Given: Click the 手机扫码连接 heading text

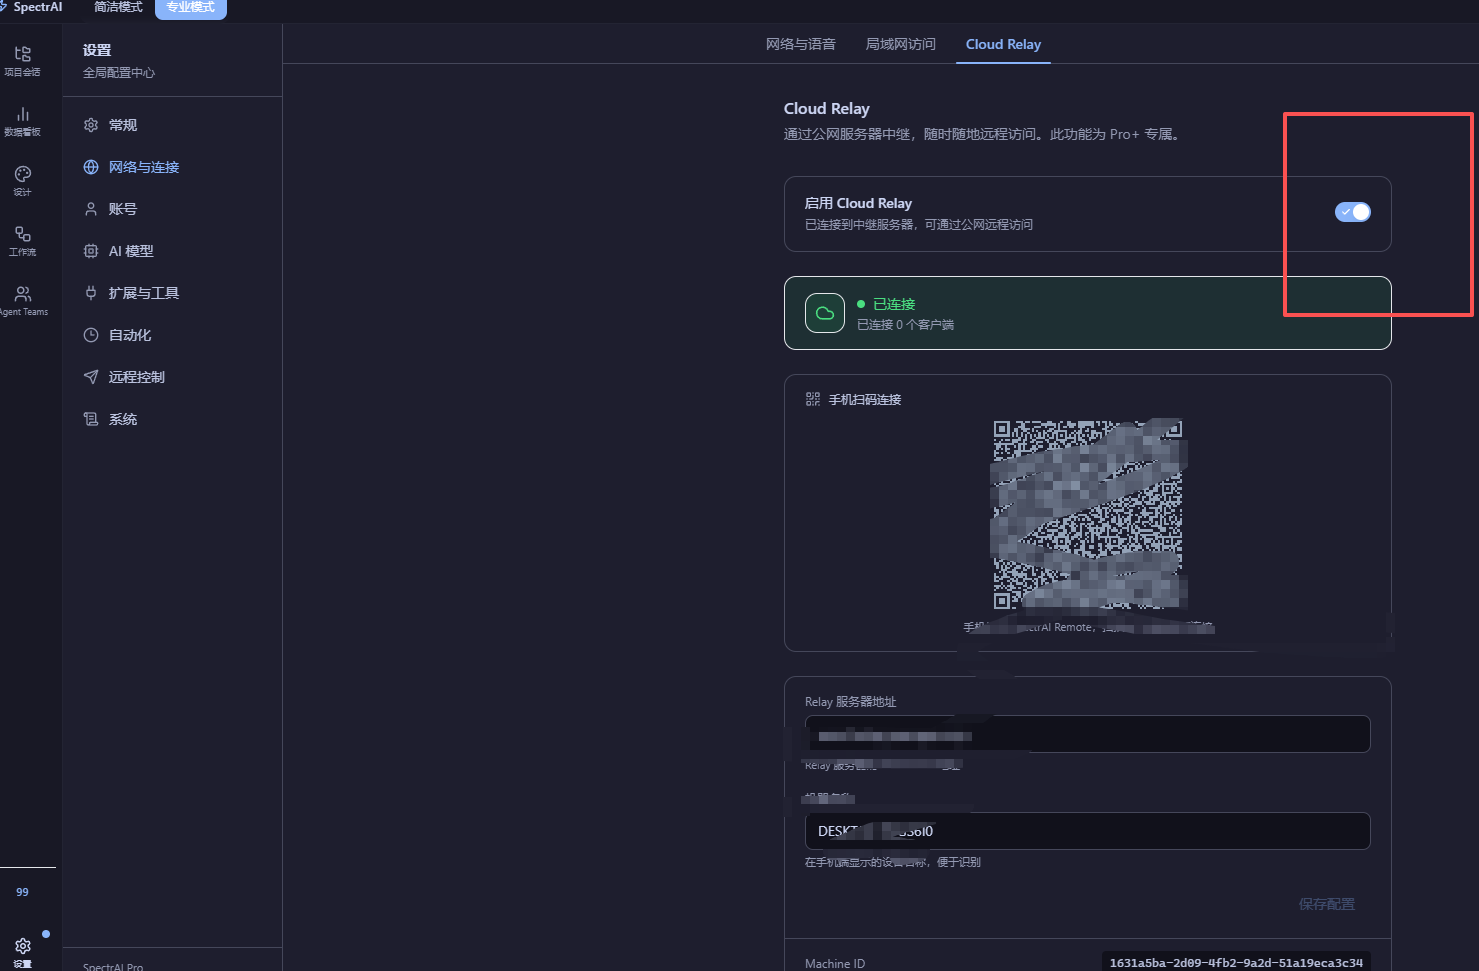Looking at the screenshot, I should pyautogui.click(x=865, y=399).
